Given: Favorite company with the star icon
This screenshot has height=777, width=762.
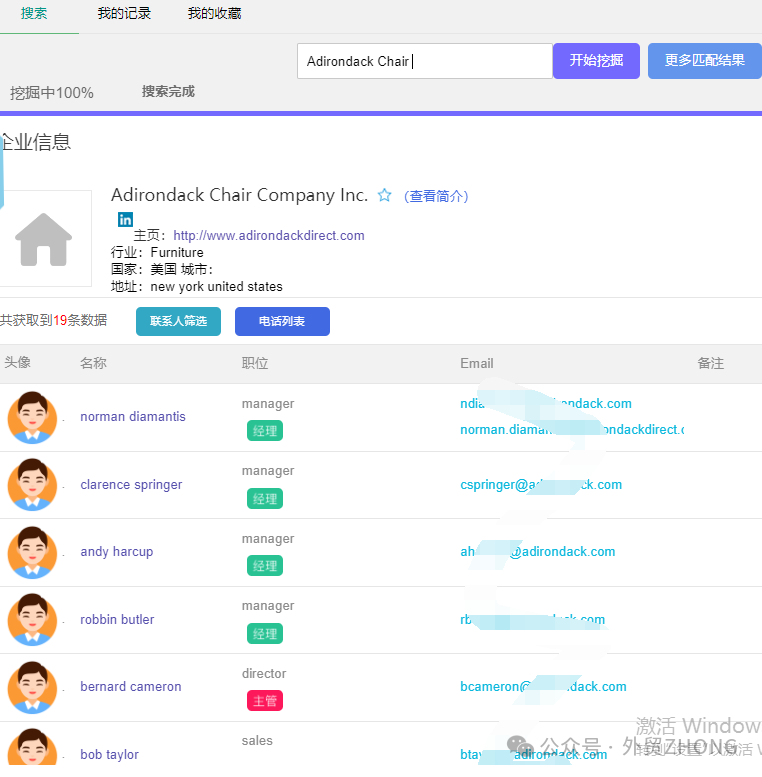Looking at the screenshot, I should pos(384,195).
